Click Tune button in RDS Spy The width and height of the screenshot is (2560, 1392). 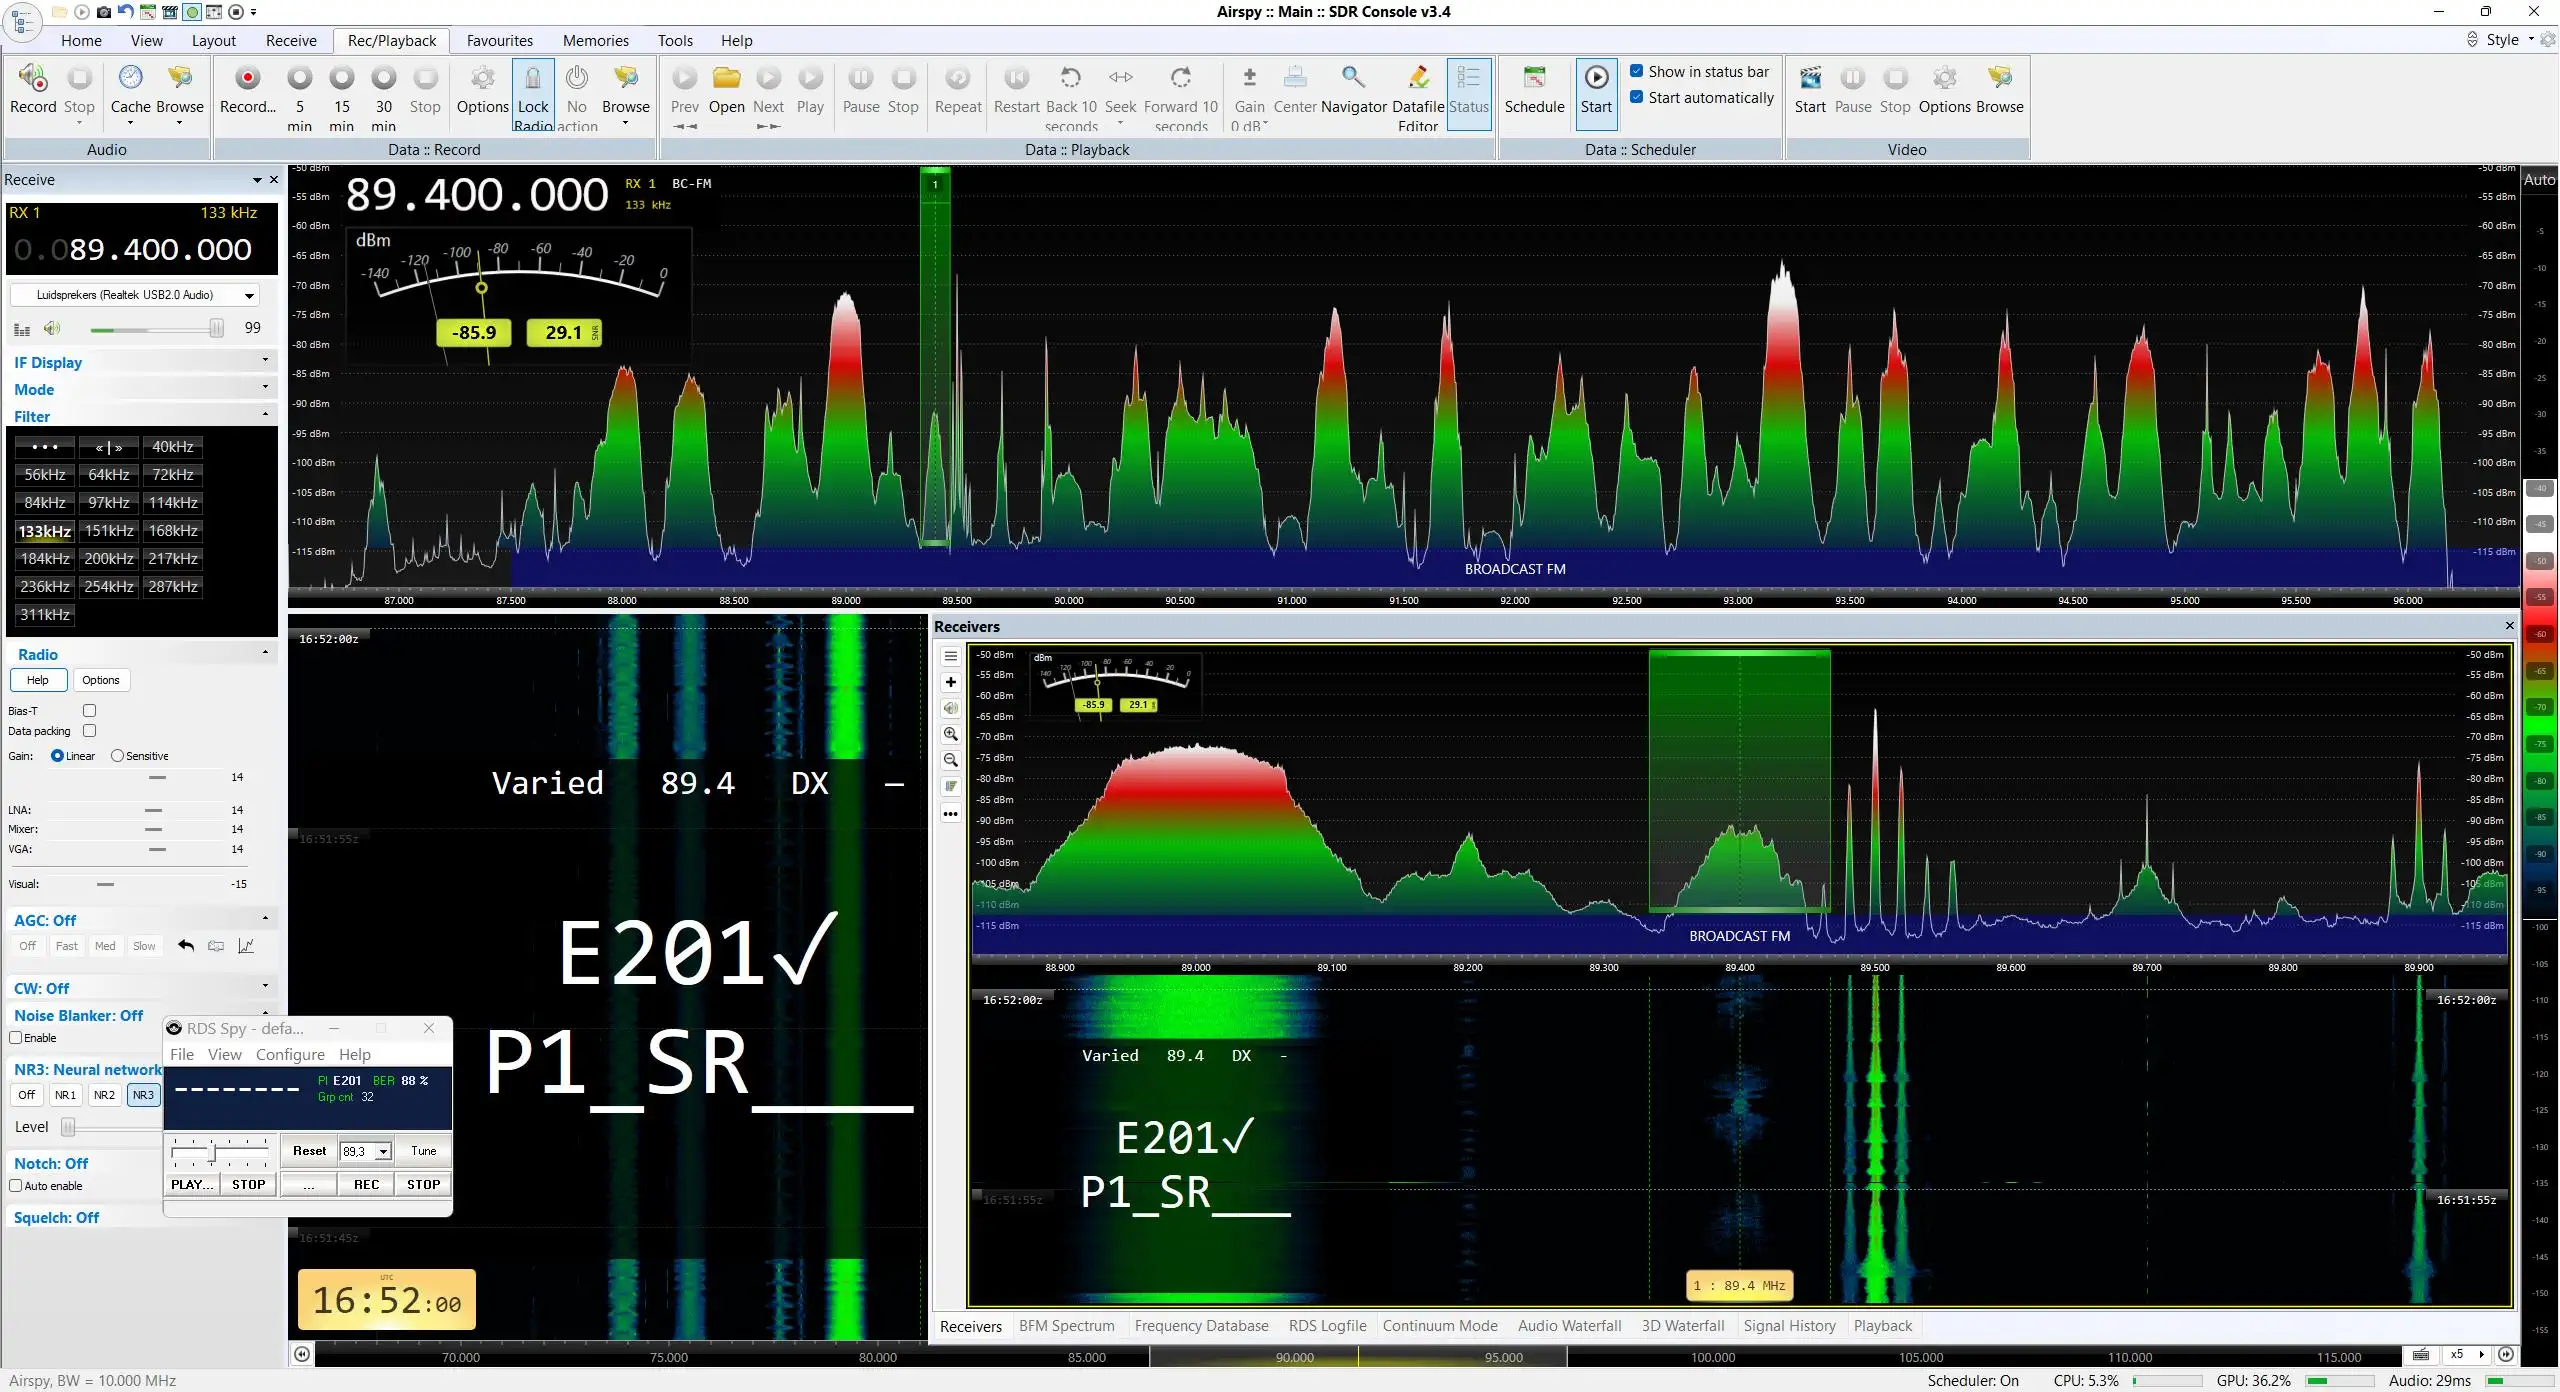click(x=423, y=1151)
